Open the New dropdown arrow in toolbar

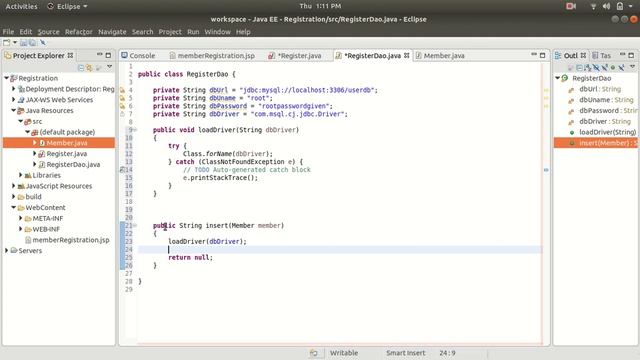[x=15, y=42]
